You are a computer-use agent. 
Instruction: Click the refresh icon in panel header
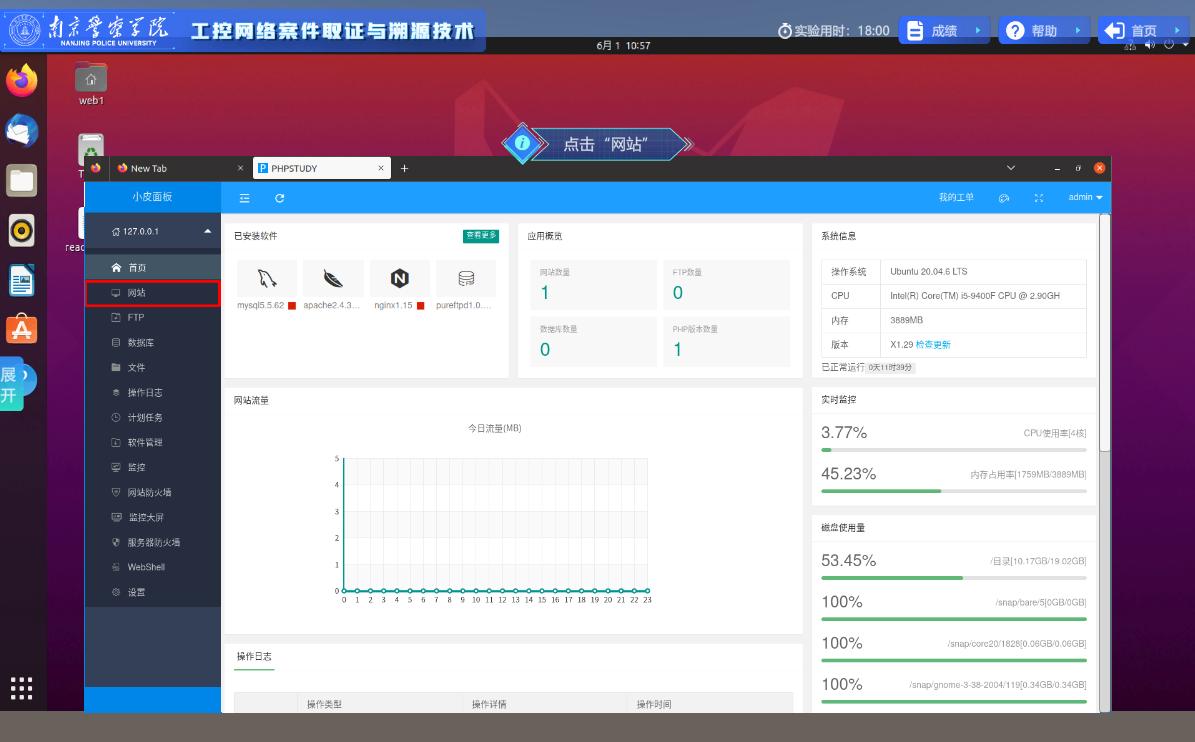[280, 198]
